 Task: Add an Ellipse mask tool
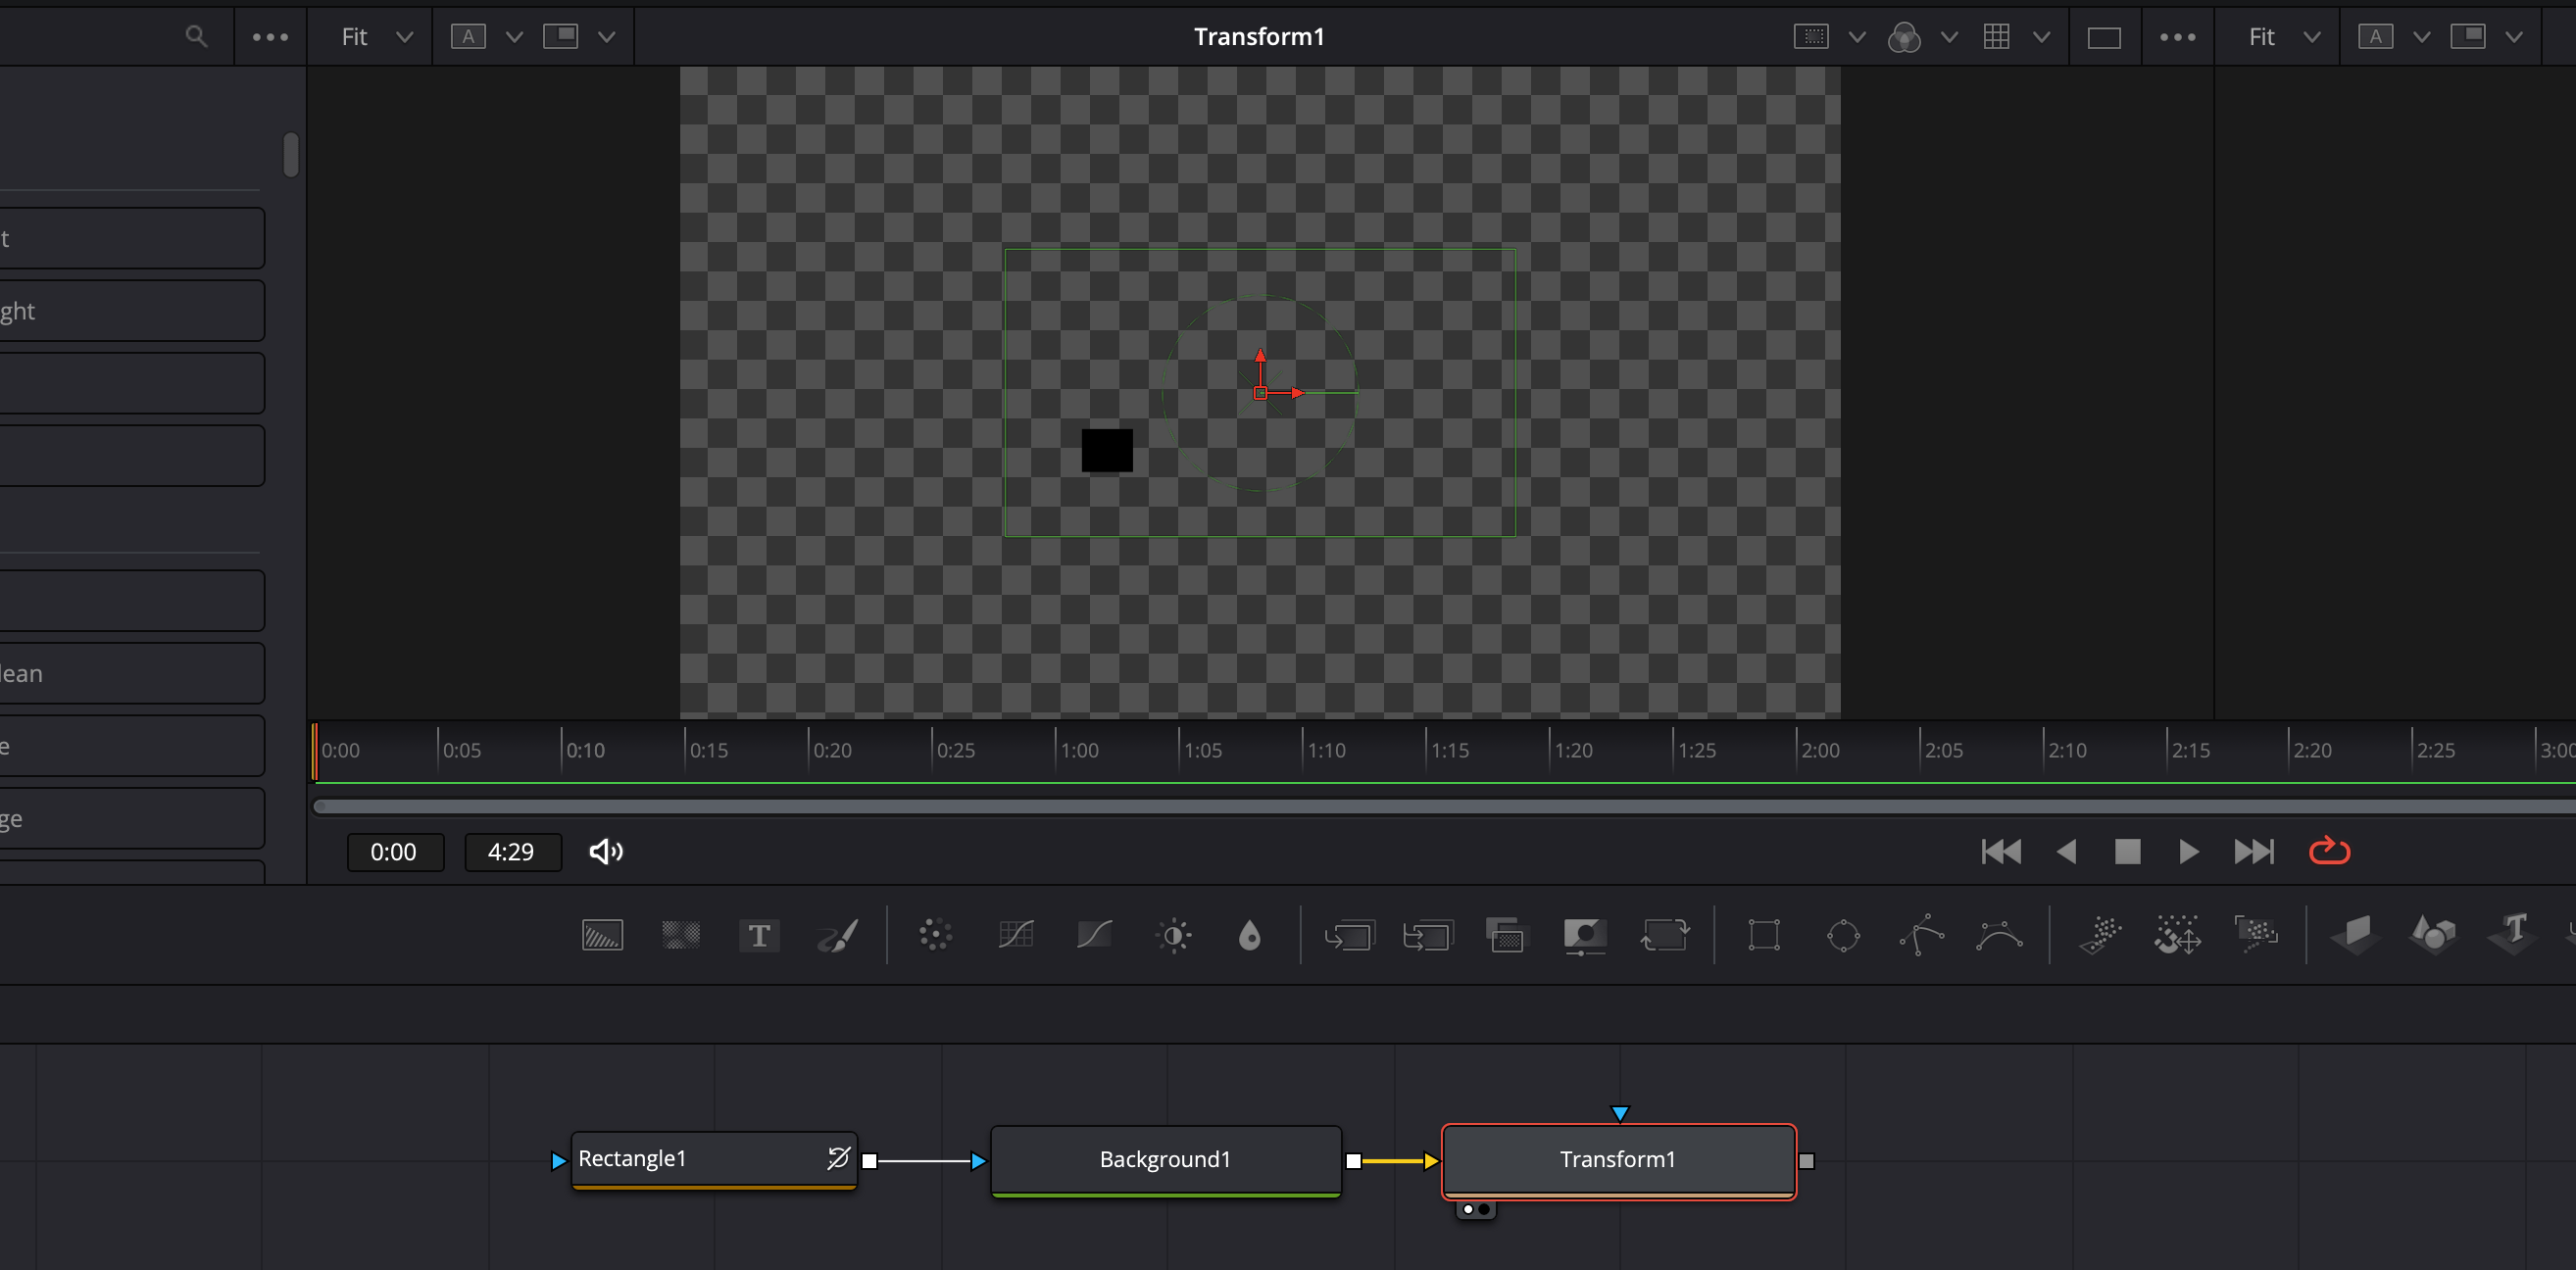tap(1843, 935)
